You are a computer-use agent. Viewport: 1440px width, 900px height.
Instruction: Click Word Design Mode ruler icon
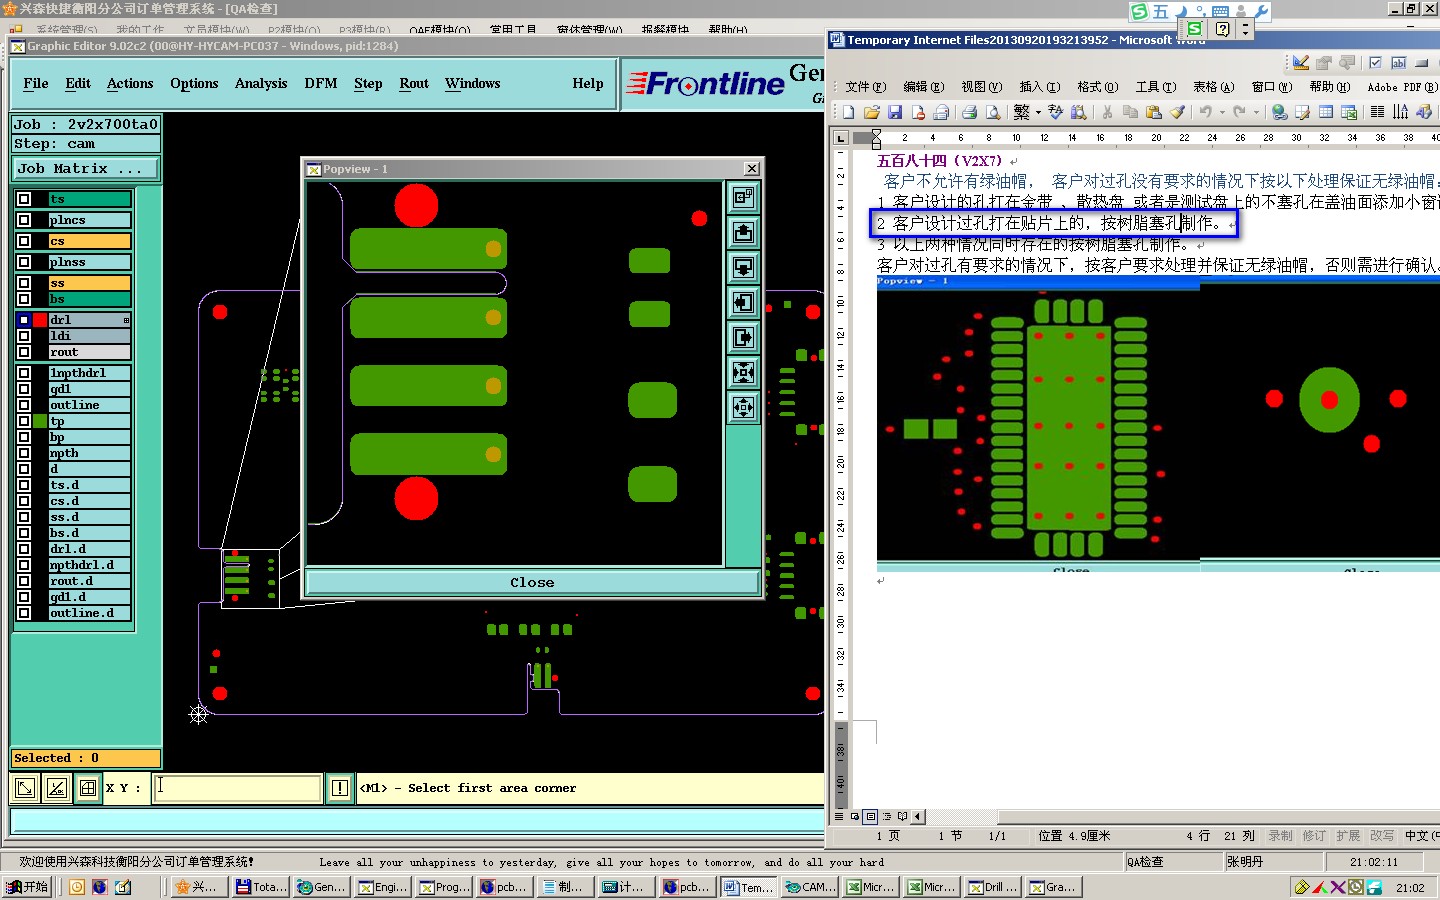pos(1300,62)
